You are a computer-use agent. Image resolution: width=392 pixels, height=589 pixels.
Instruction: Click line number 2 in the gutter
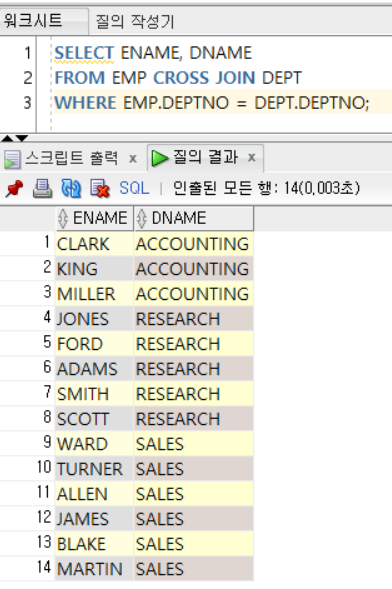pyautogui.click(x=27, y=78)
